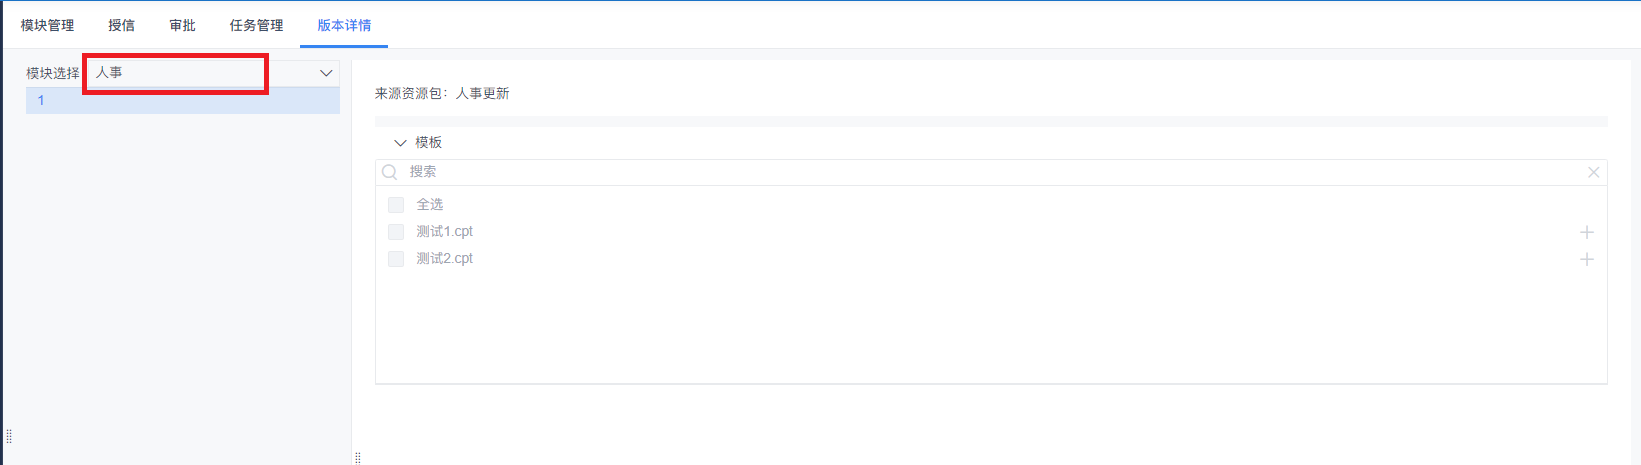
Task: Check the 测试2.cpt checkbox
Action: click(396, 259)
